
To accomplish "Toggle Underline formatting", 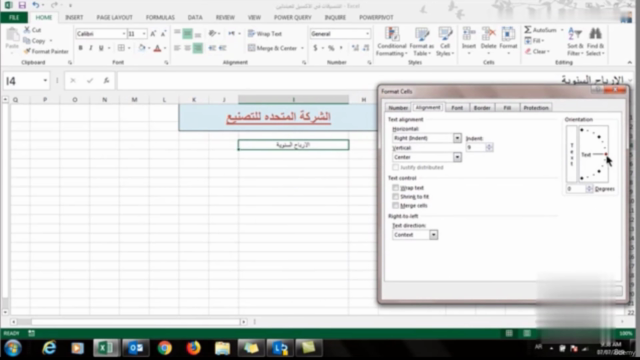I will point(101,48).
